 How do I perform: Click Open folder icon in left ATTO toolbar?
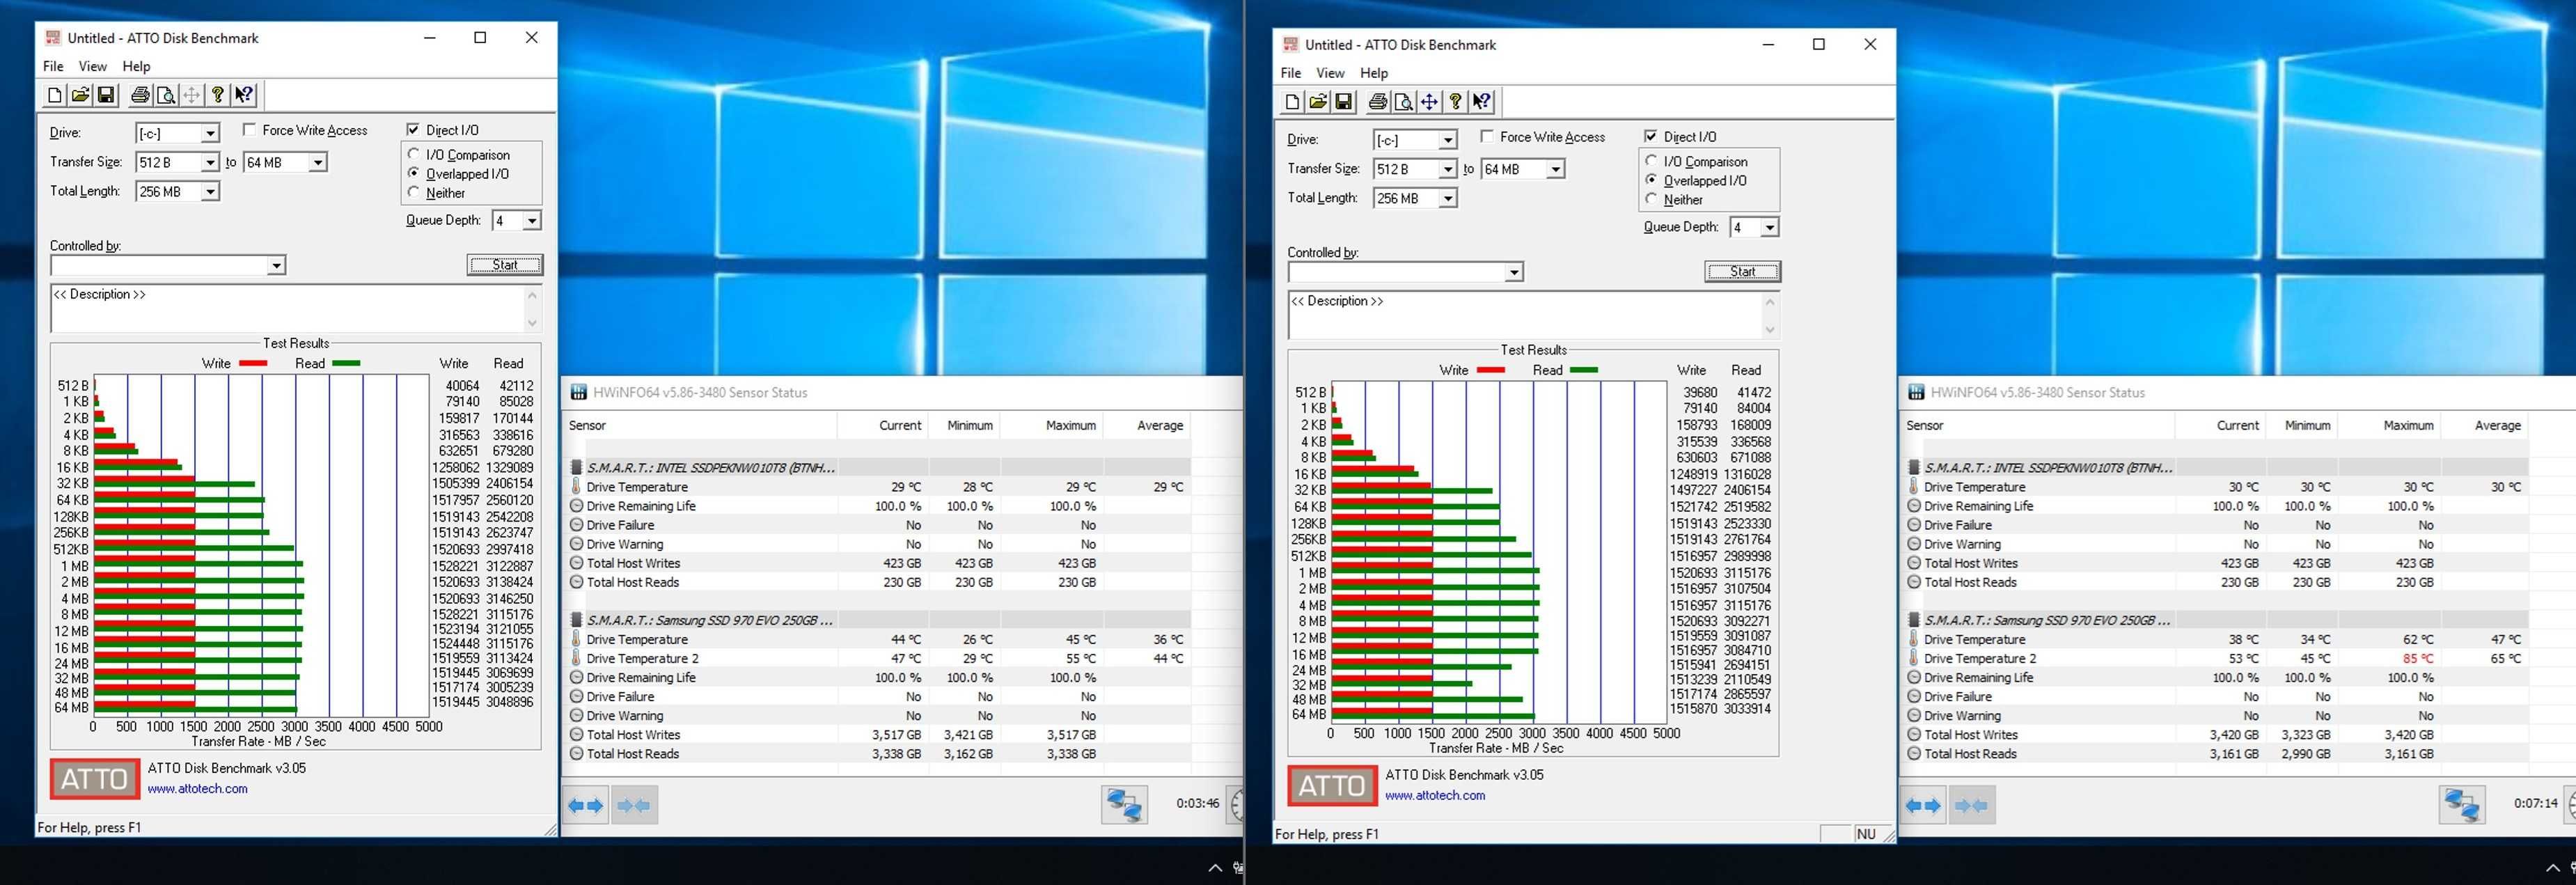coord(80,95)
